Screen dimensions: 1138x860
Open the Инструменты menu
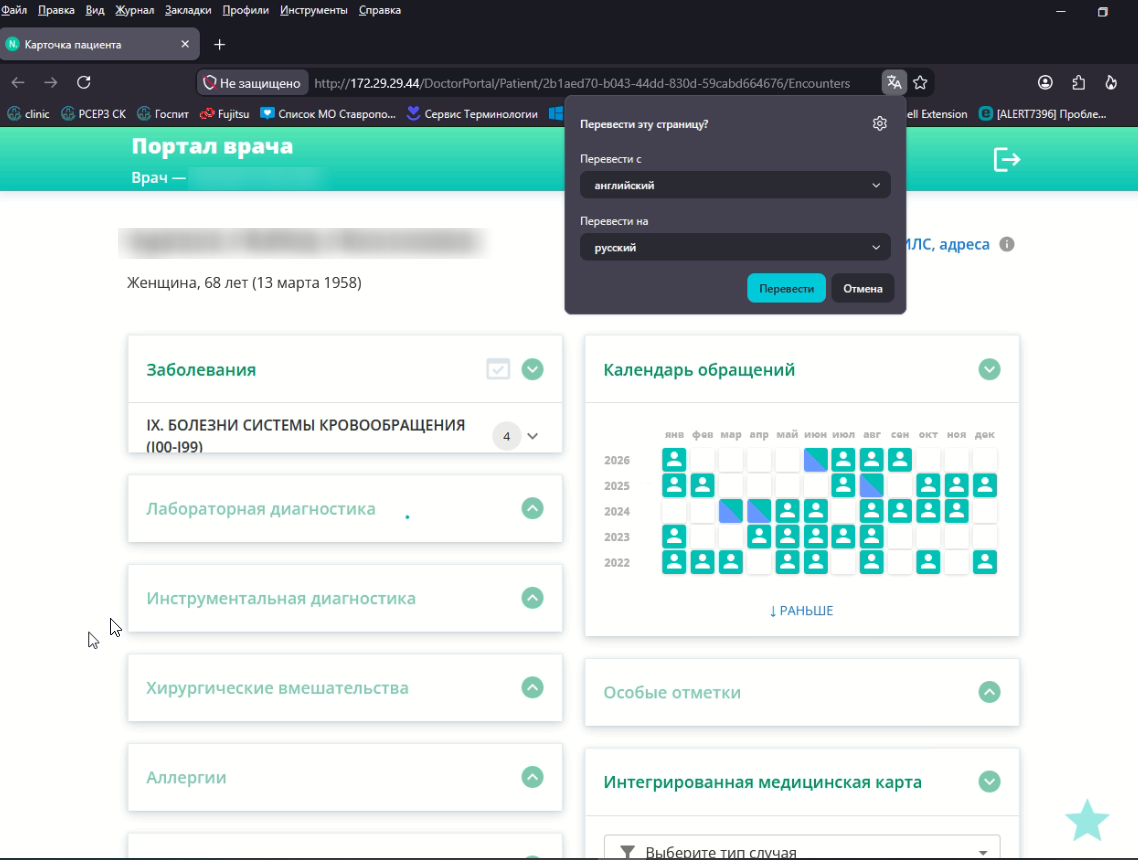click(x=314, y=10)
